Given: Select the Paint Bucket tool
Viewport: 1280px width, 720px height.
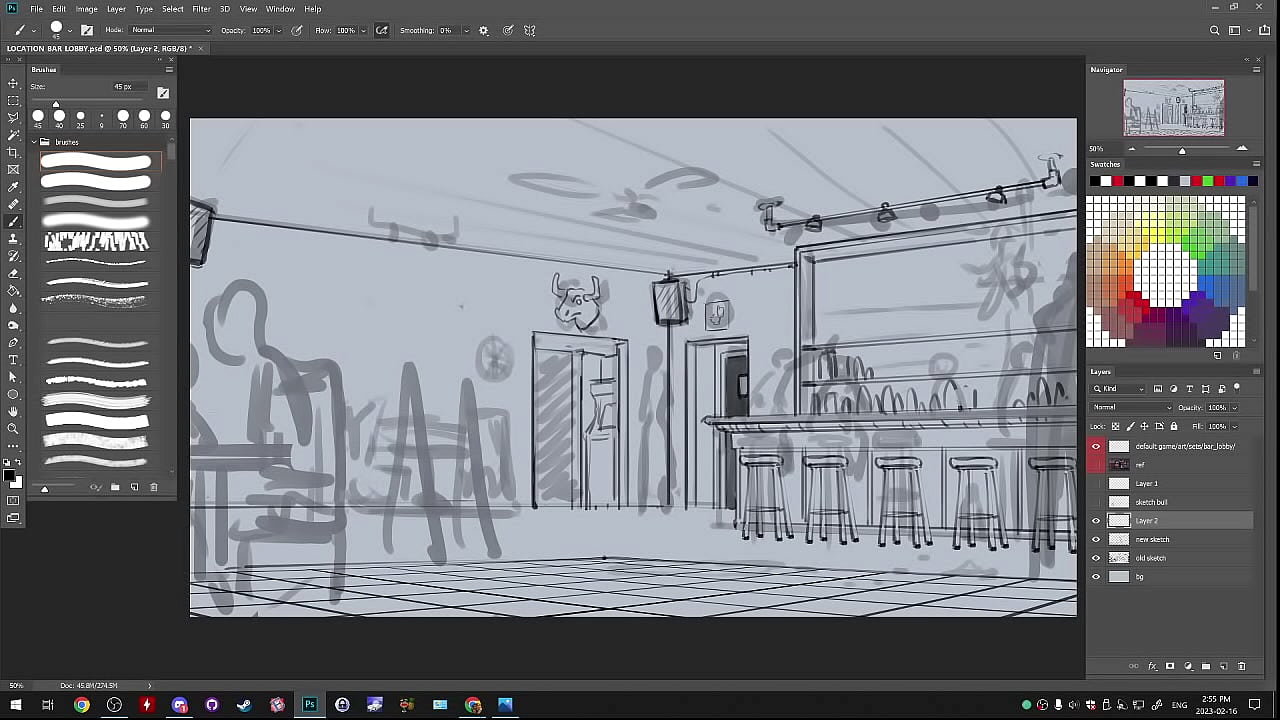Looking at the screenshot, I should click(13, 291).
